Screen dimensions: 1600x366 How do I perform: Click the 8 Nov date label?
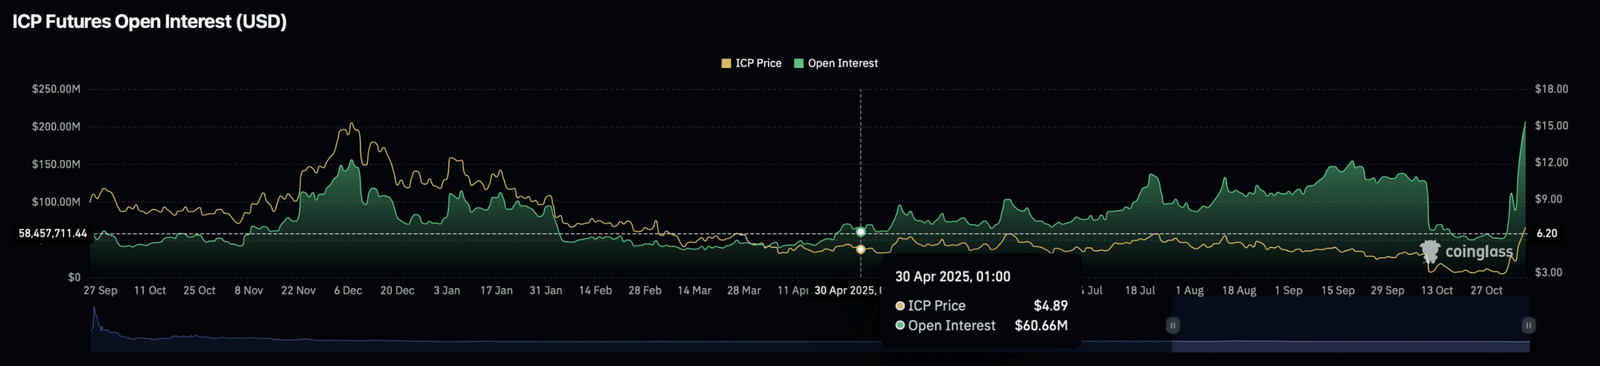(x=249, y=290)
